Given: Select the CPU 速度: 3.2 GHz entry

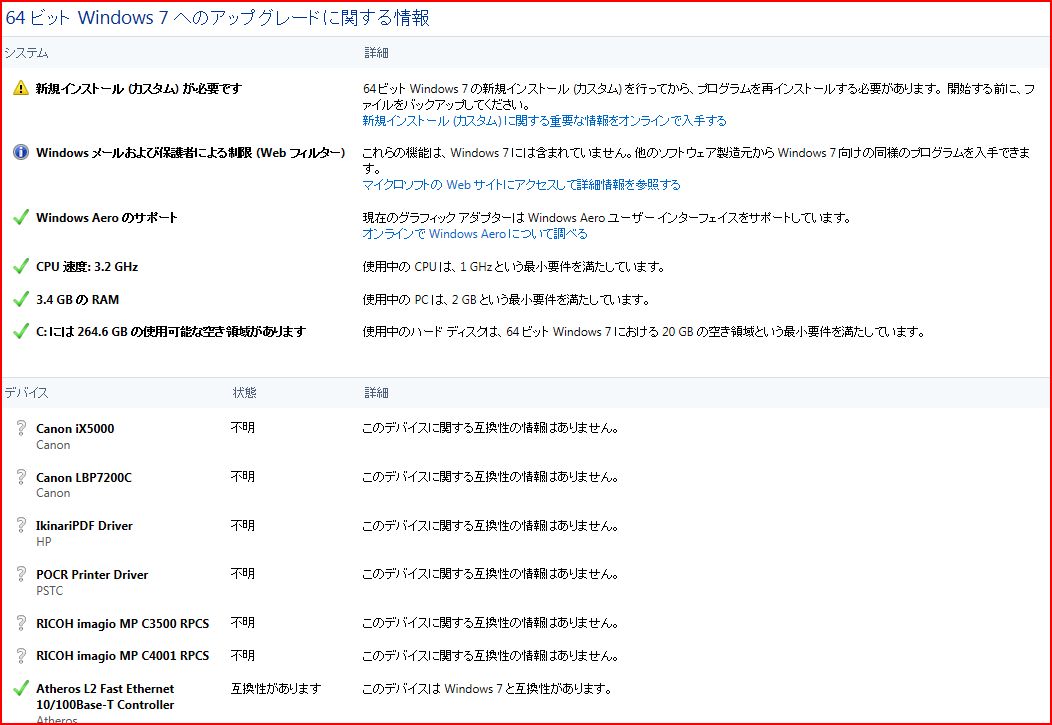Looking at the screenshot, I should pyautogui.click(x=87, y=266).
